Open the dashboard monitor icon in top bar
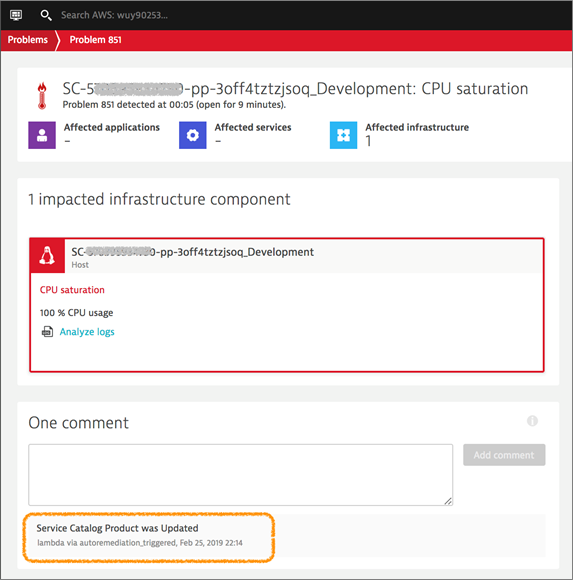Viewport: 573px width, 580px height. [x=16, y=15]
